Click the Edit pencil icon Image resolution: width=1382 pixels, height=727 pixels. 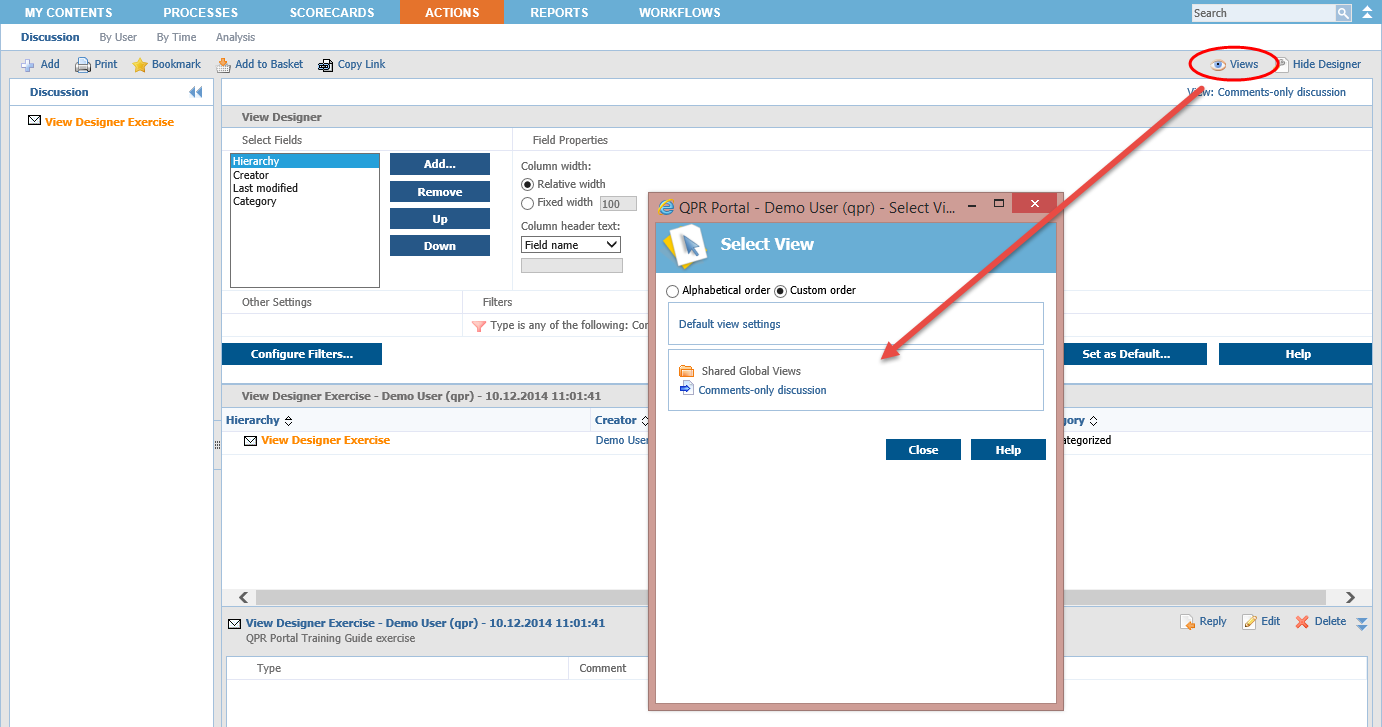(1249, 622)
